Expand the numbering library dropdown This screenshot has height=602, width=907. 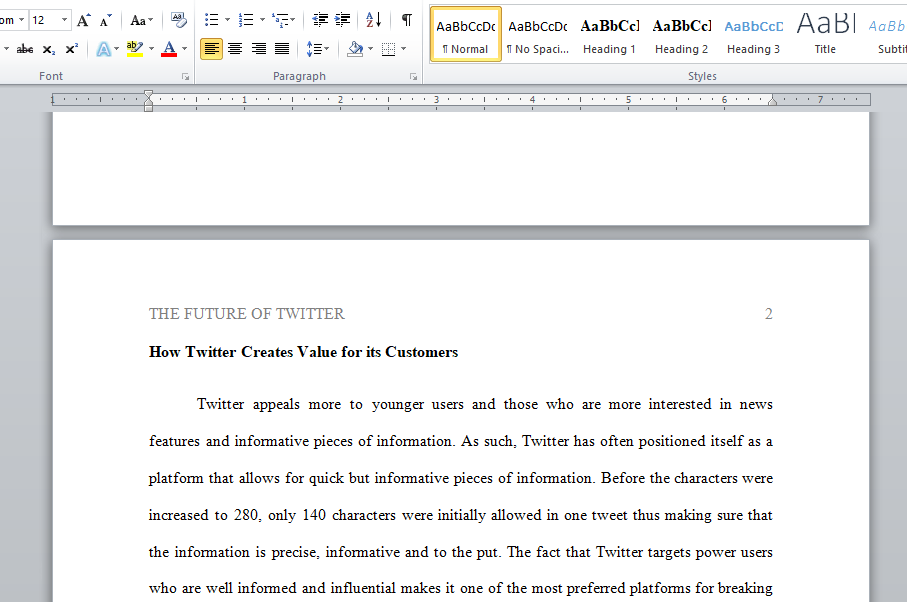(261, 20)
